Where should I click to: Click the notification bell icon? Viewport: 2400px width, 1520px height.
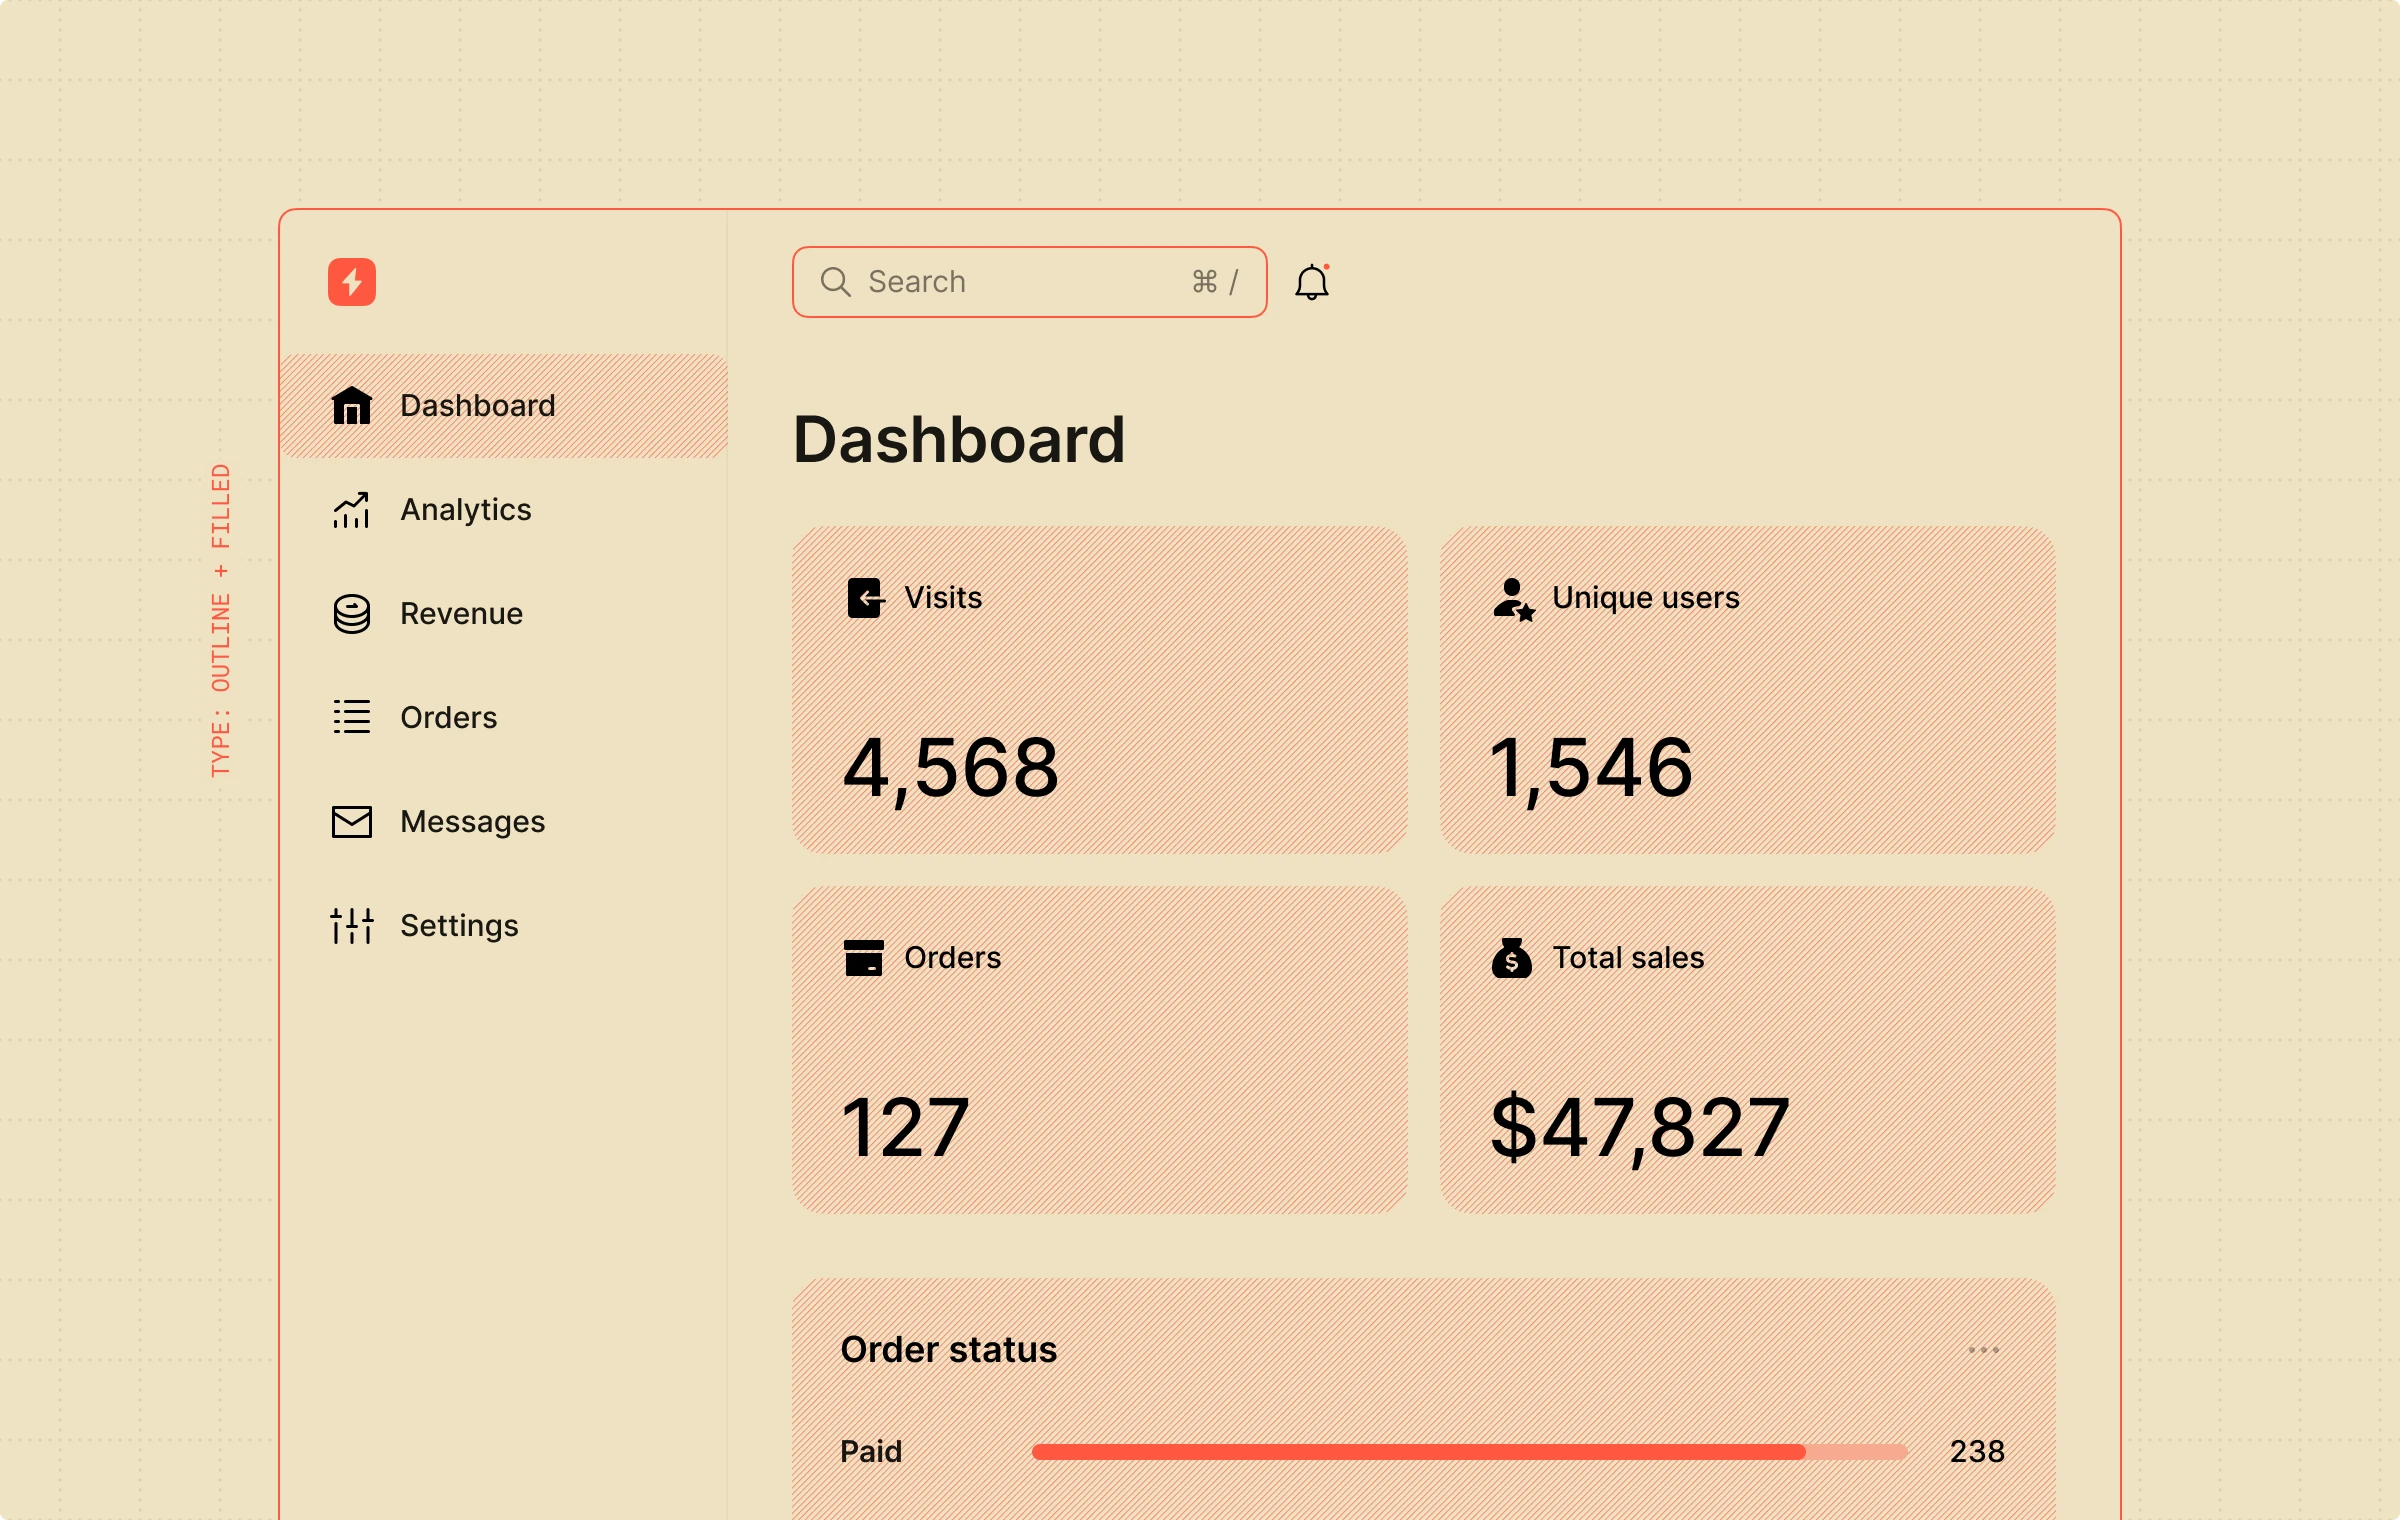(x=1312, y=282)
